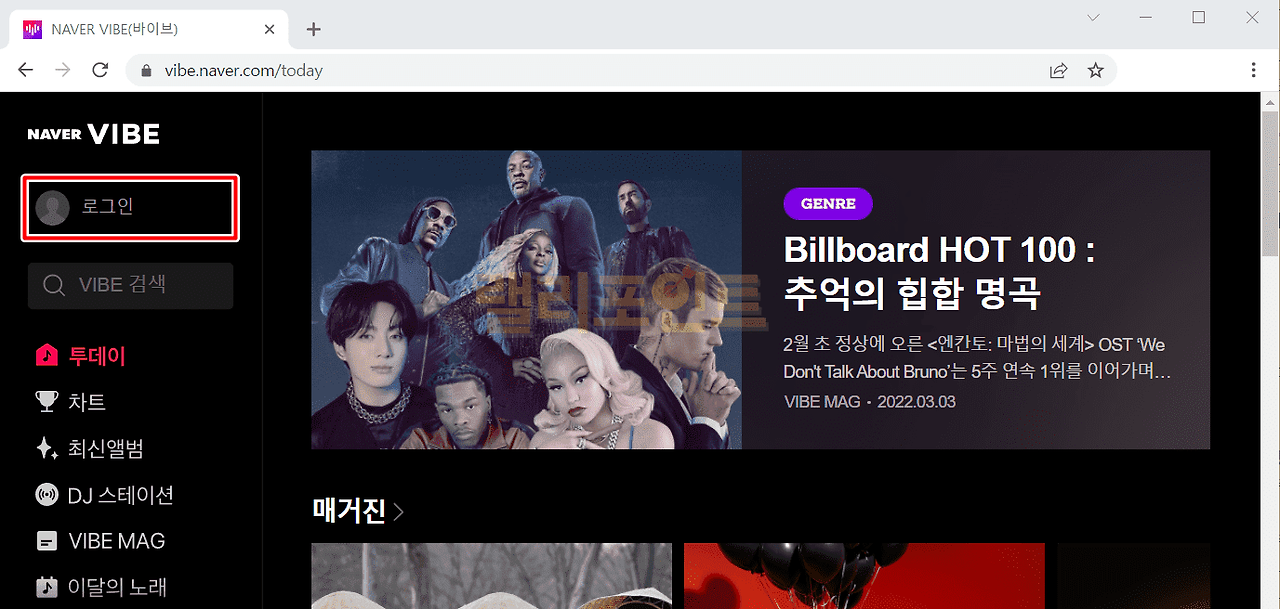
Task: Click the 로그인 login button
Action: point(130,208)
